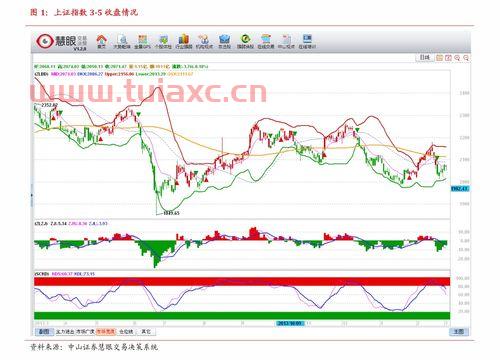The image size is (500, 360).
Task: Open the 首页 home house icon
Action: click(x=102, y=42)
